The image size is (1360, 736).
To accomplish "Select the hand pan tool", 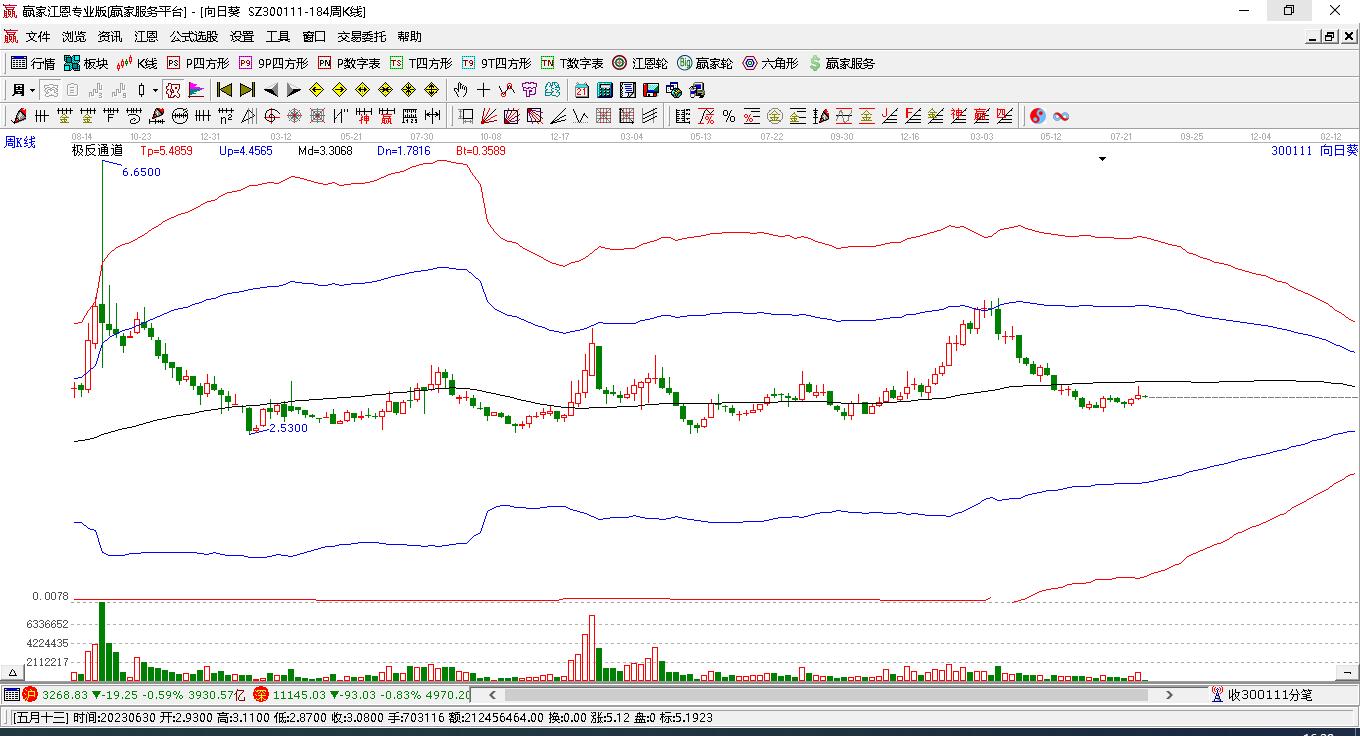I will click(460, 90).
